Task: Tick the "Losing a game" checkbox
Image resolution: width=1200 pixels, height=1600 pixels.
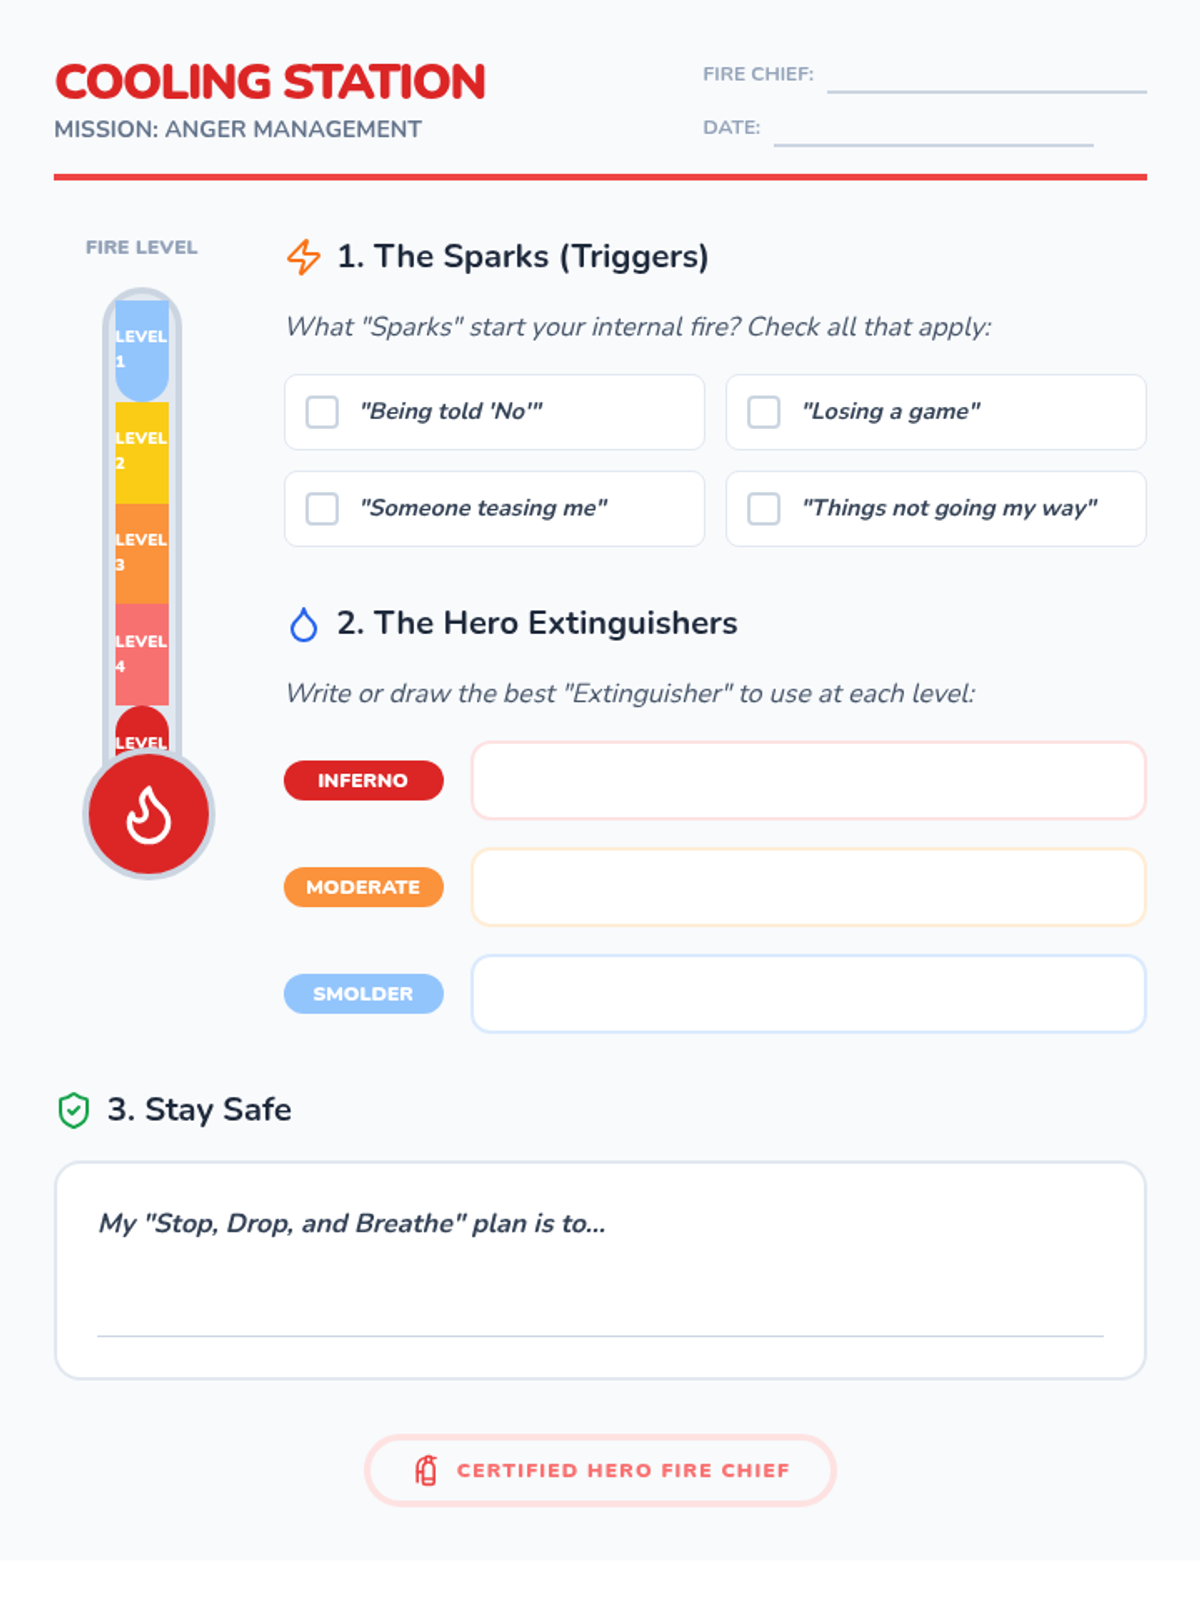Action: coord(764,412)
